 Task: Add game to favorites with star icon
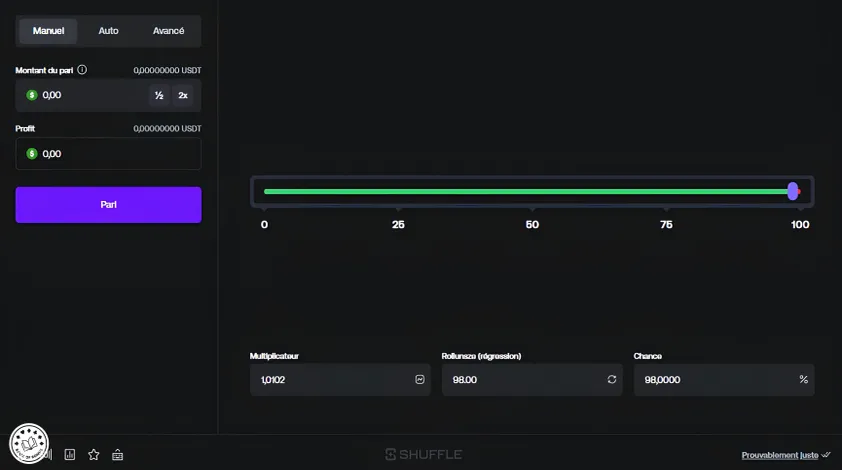(x=93, y=454)
